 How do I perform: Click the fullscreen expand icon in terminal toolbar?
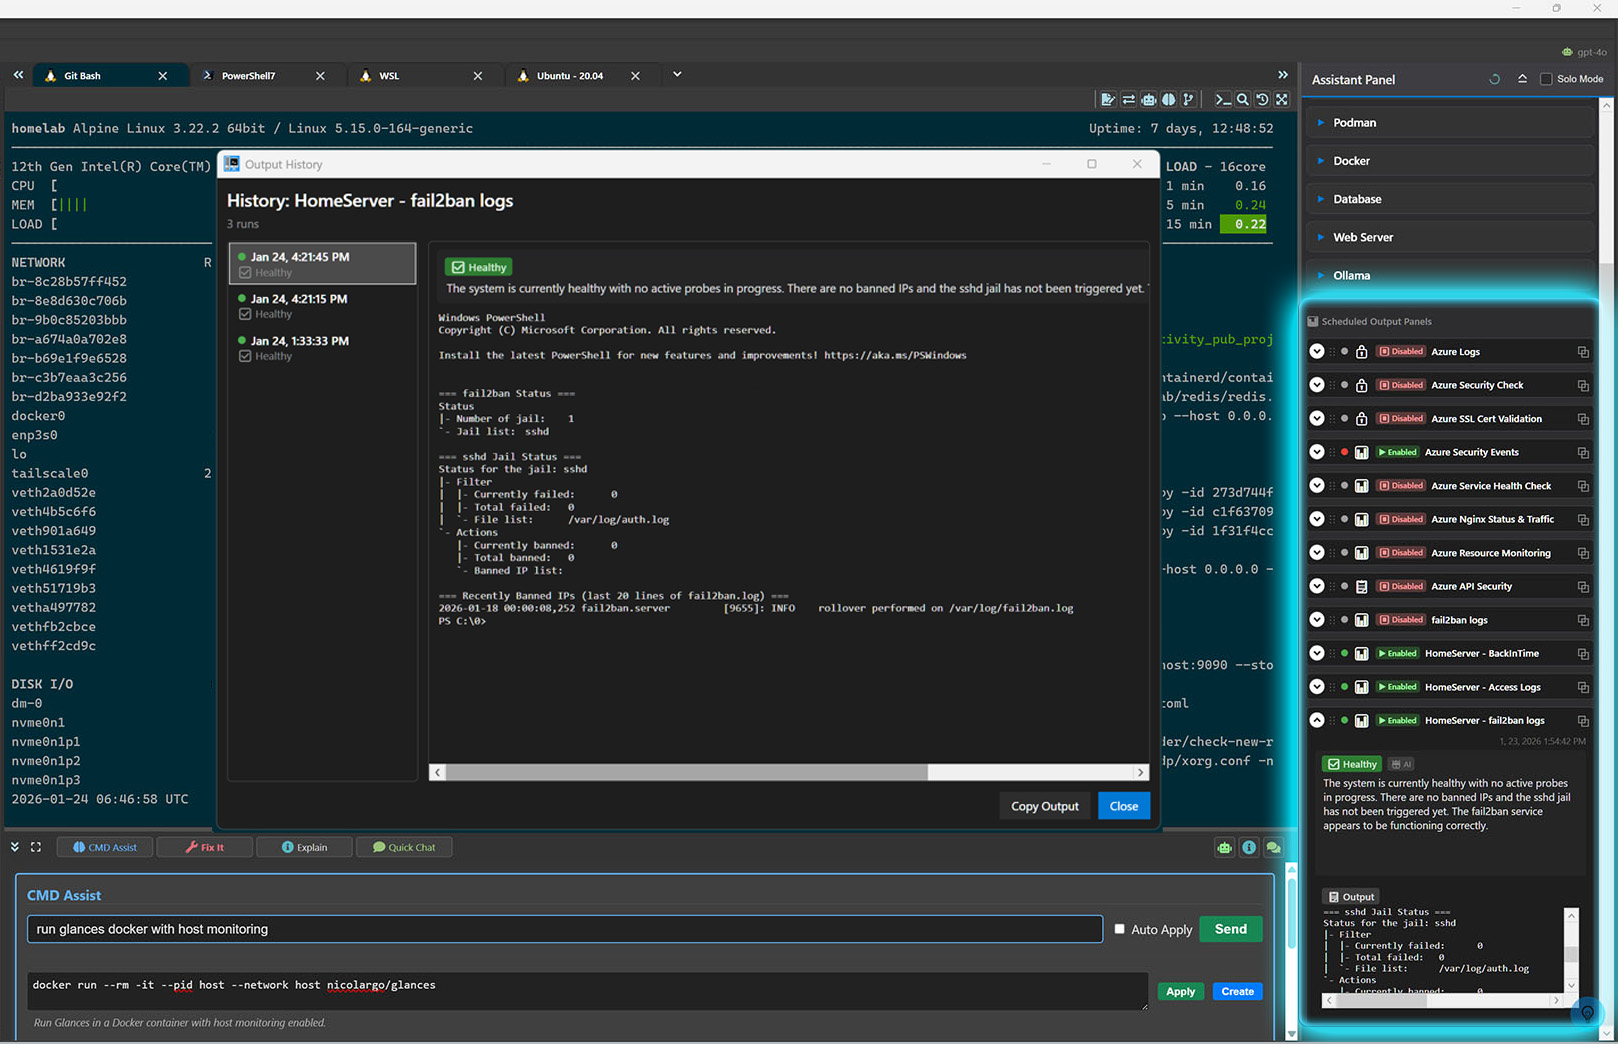[x=1282, y=100]
